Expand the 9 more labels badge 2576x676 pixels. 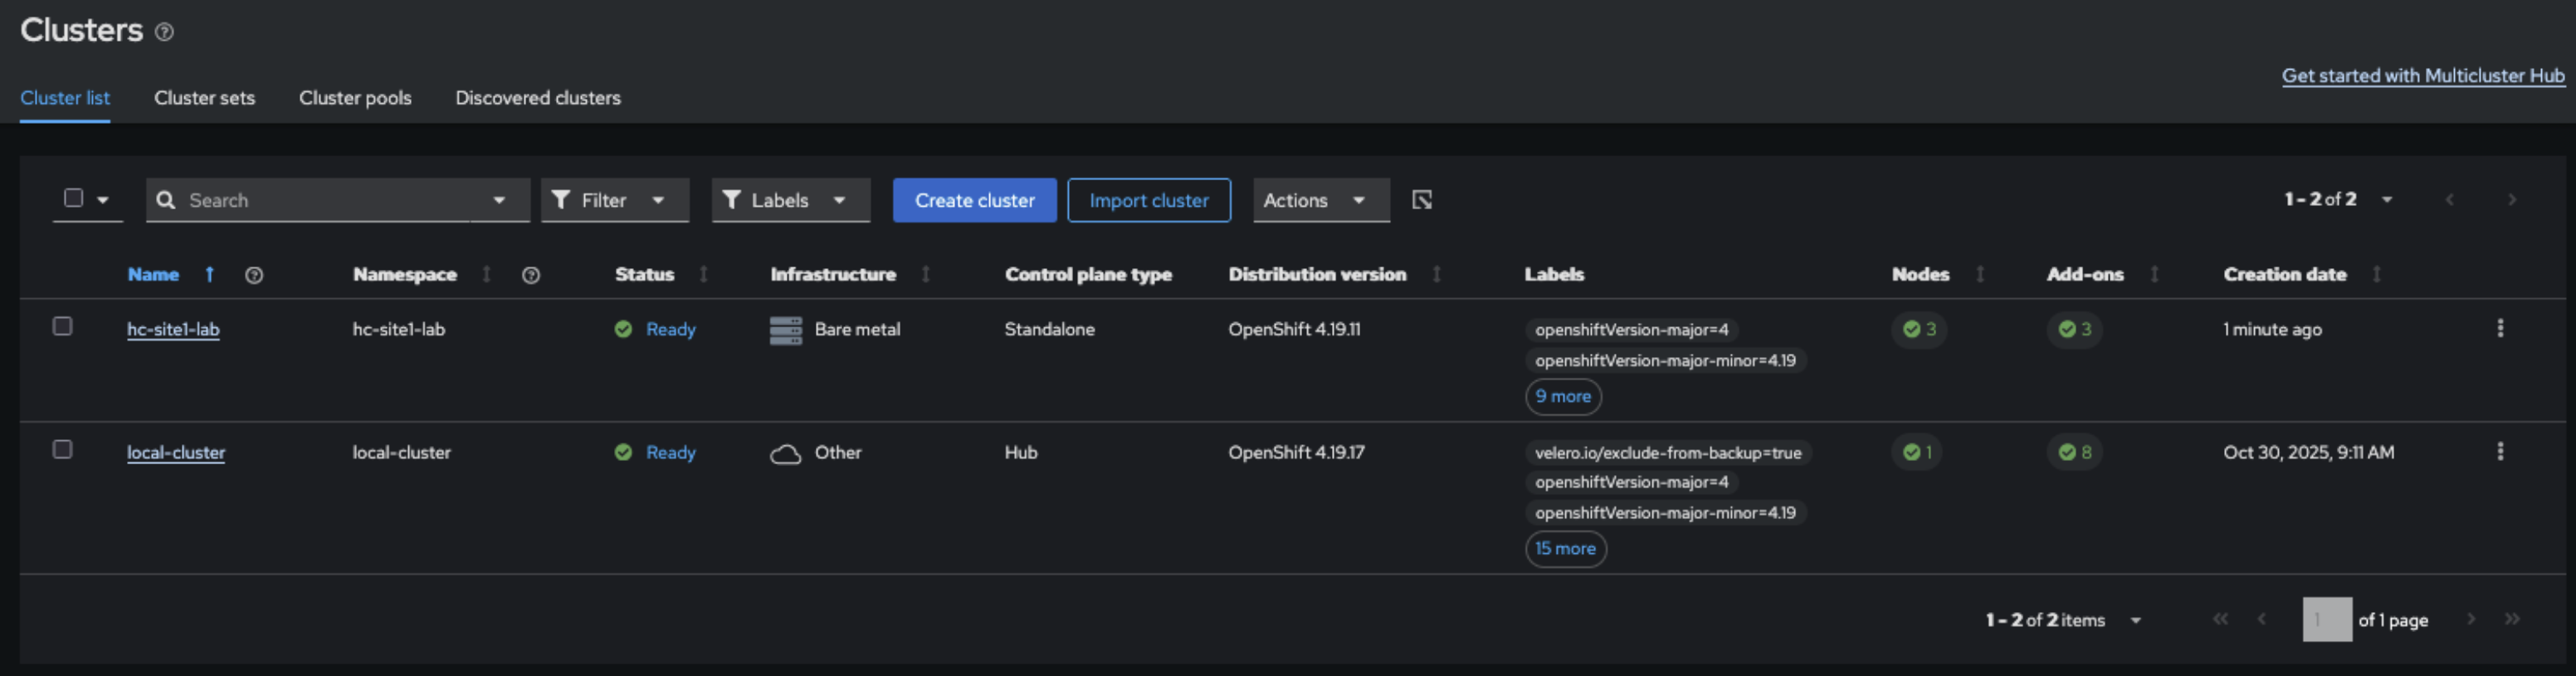[1562, 396]
